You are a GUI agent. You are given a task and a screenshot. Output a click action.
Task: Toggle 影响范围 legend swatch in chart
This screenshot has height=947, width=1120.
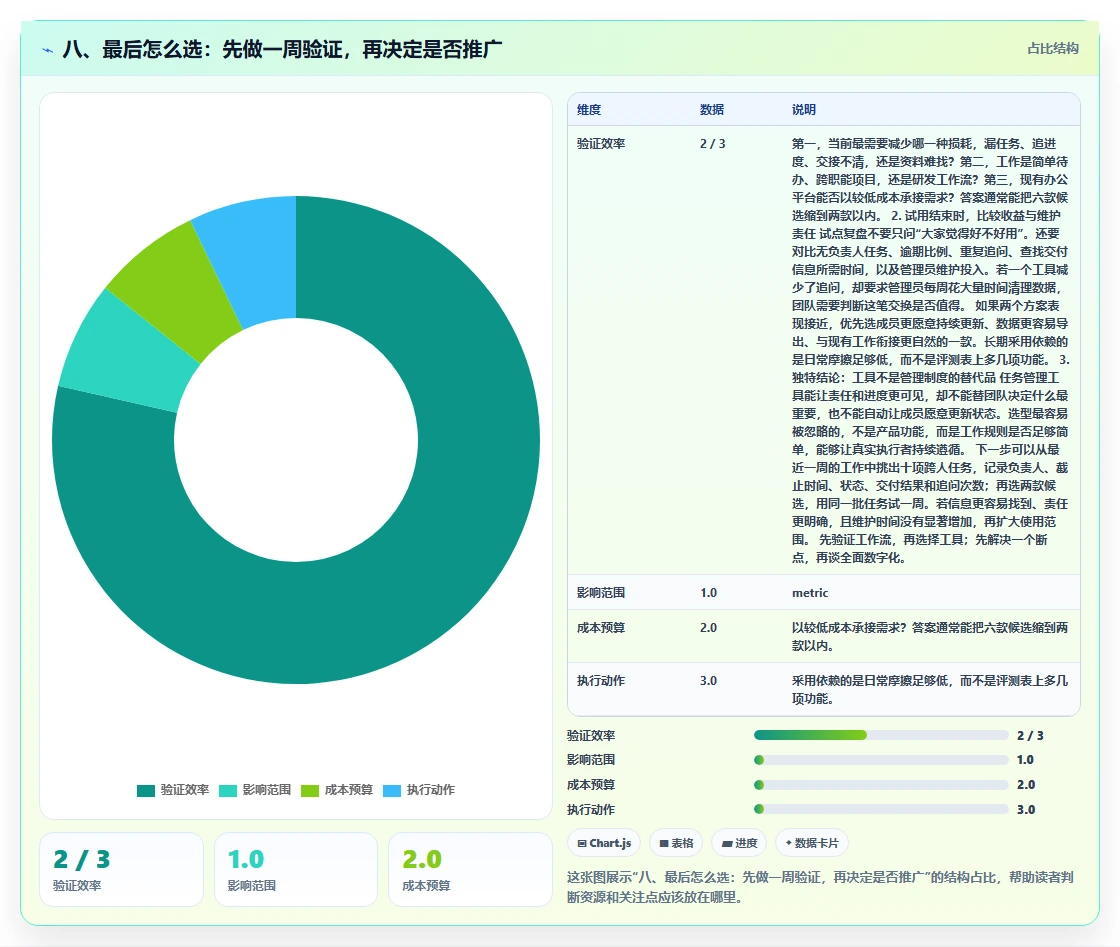(228, 791)
